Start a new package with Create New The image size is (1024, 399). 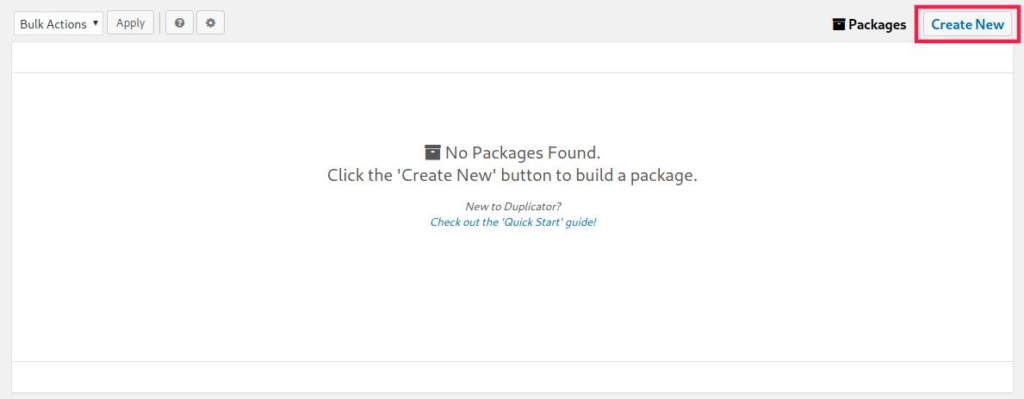pyautogui.click(x=967, y=25)
